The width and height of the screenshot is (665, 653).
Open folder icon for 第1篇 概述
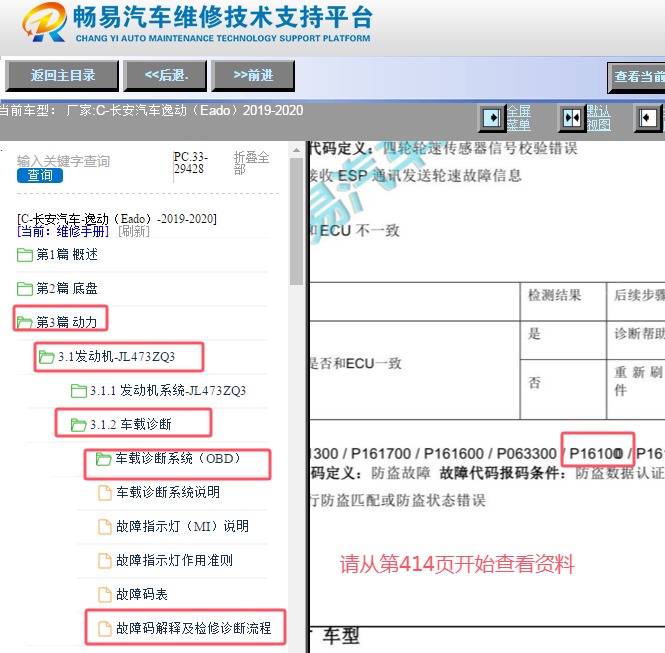point(25,254)
